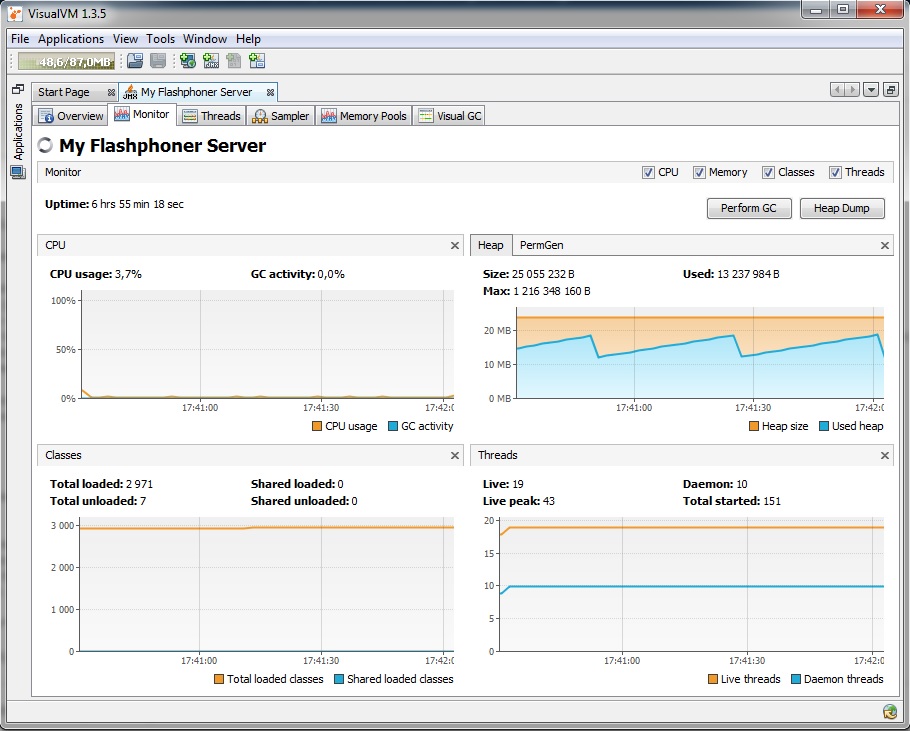910x731 pixels.
Task: Click the Add JMX Connection toolbar icon
Action: [211, 61]
